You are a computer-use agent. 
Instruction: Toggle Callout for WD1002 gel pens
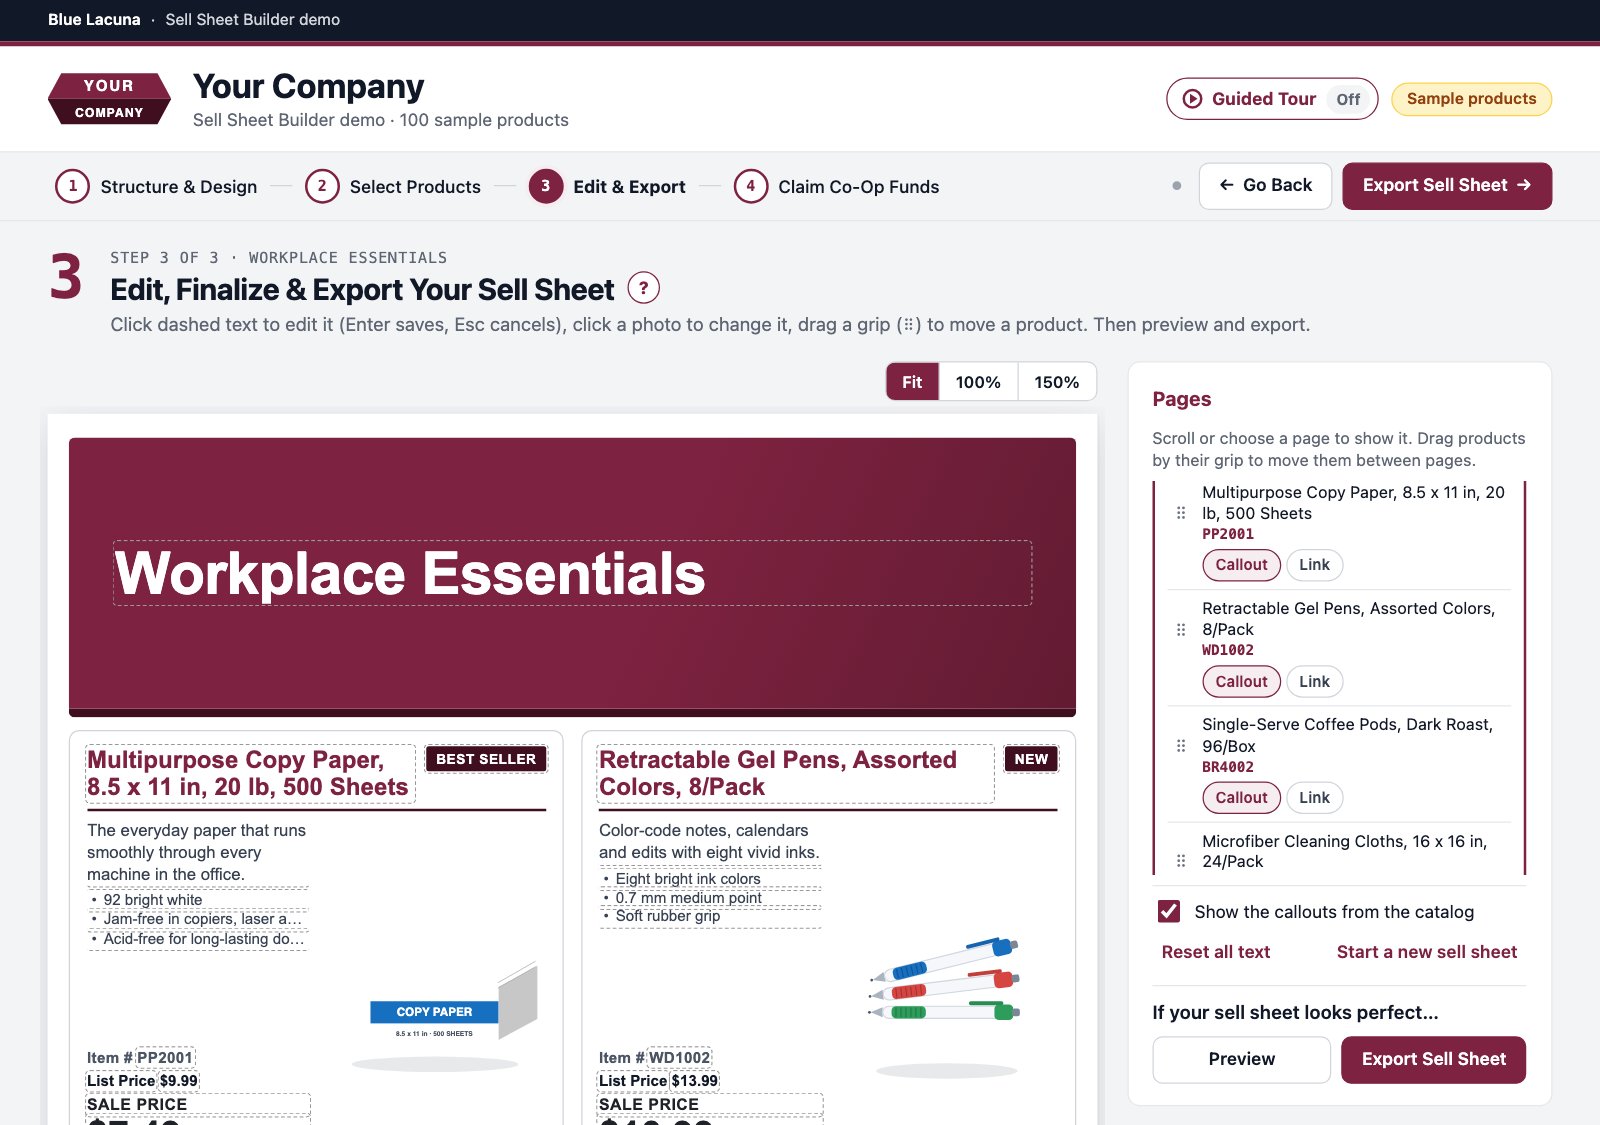tap(1241, 682)
